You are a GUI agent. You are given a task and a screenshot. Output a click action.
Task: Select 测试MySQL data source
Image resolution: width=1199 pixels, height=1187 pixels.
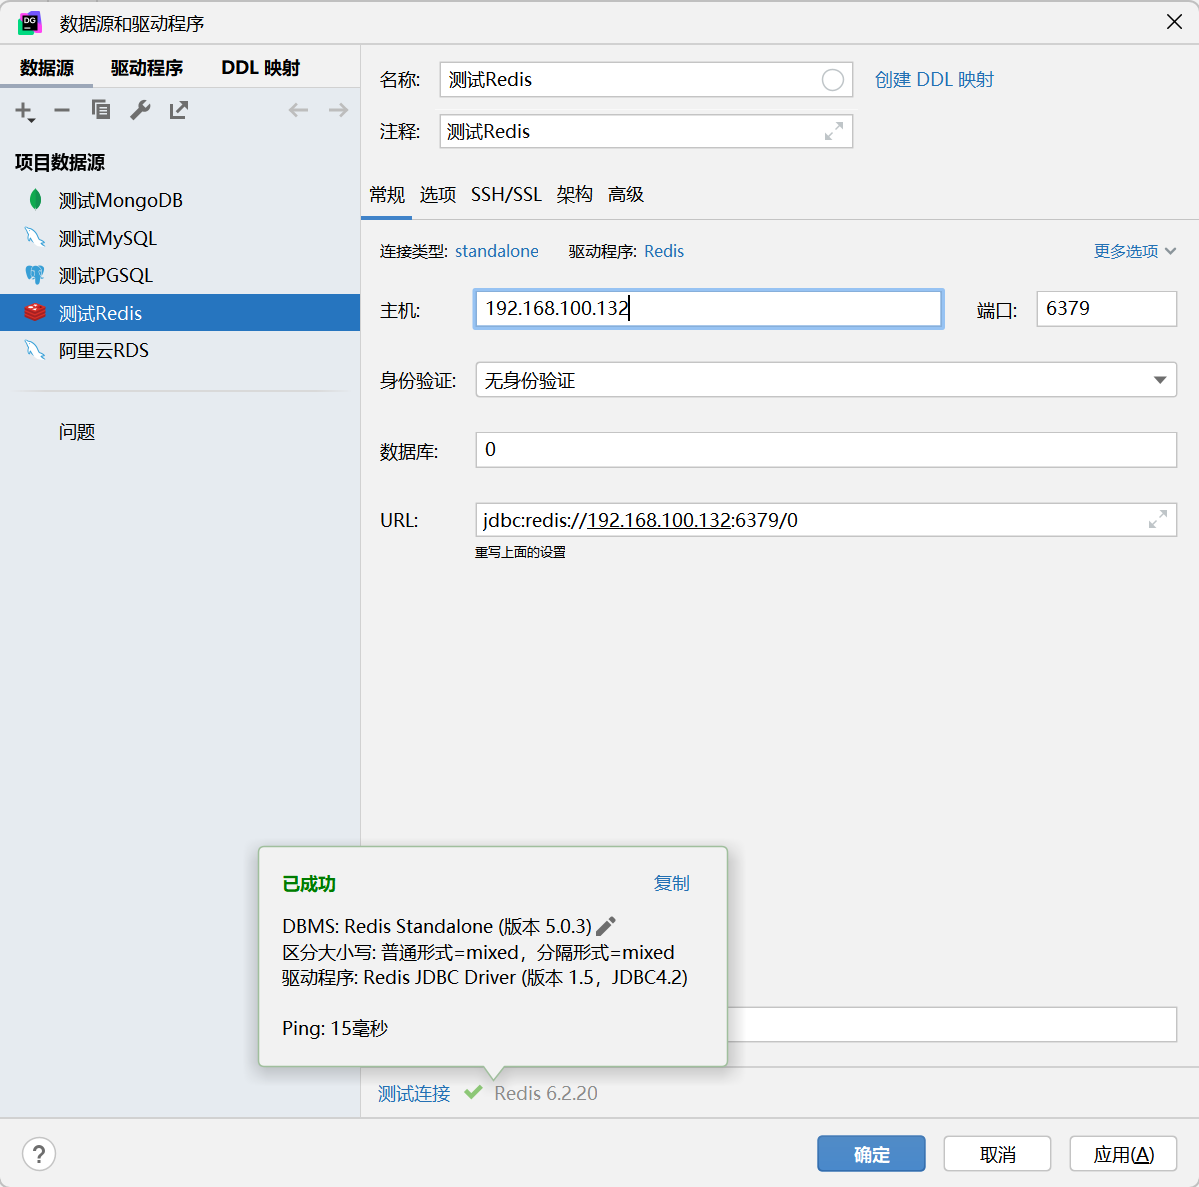180,238
